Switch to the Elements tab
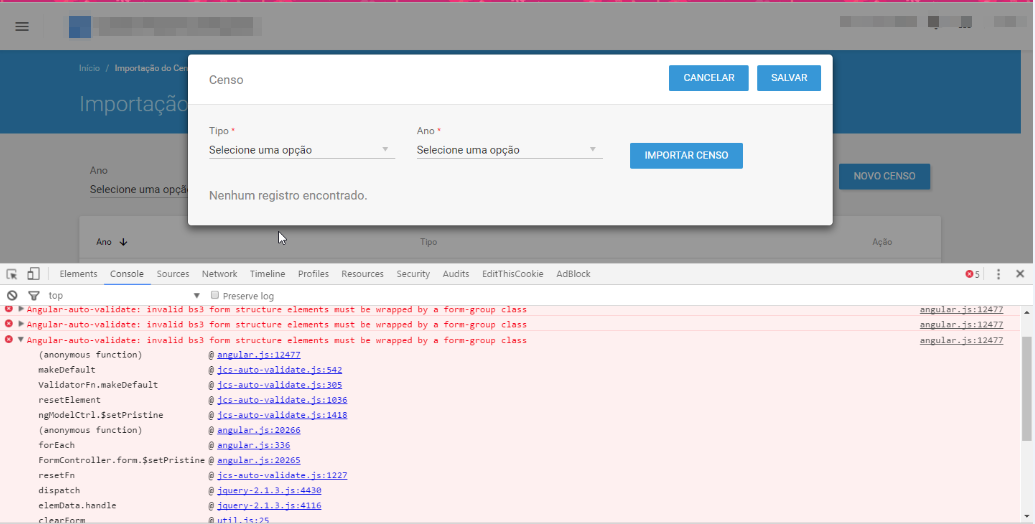This screenshot has height=524, width=1035. coord(78,274)
